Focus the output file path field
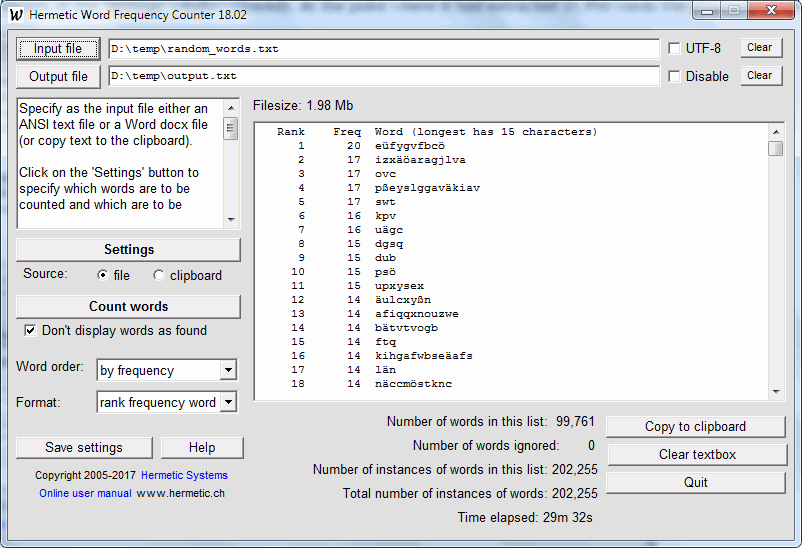This screenshot has height=548, width=802. tap(384, 76)
